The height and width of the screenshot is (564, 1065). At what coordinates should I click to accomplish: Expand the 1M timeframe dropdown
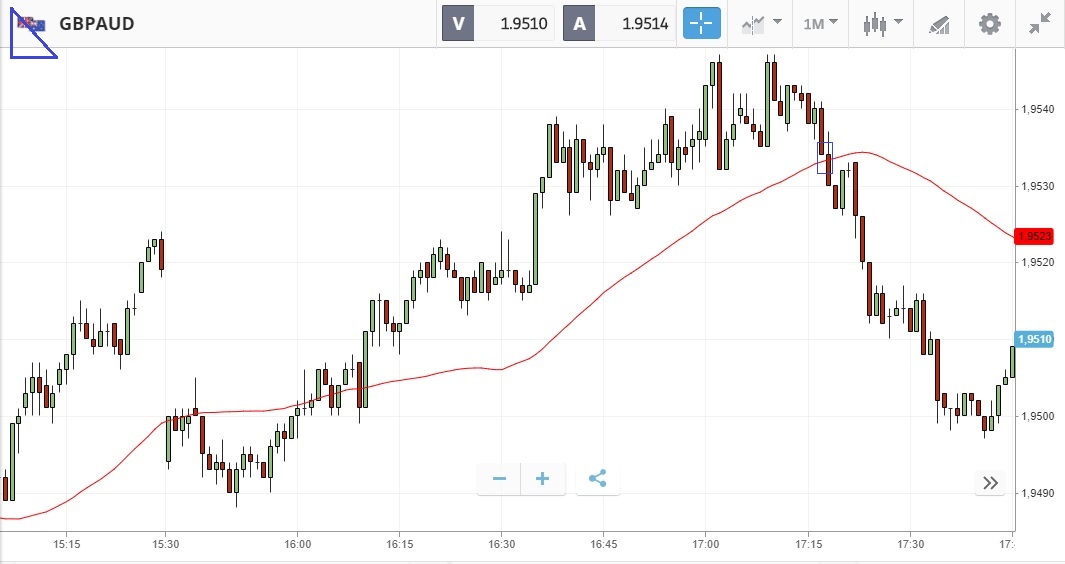coord(820,23)
